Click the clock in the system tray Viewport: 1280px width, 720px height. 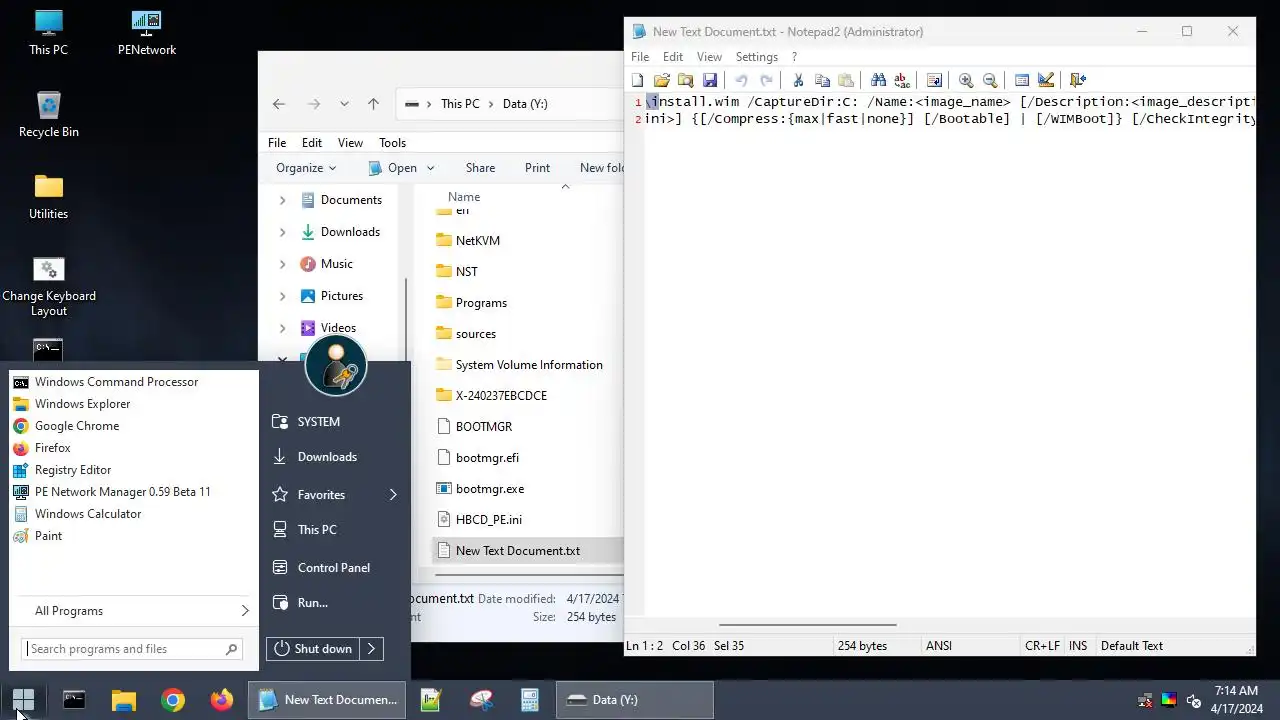(1236, 699)
